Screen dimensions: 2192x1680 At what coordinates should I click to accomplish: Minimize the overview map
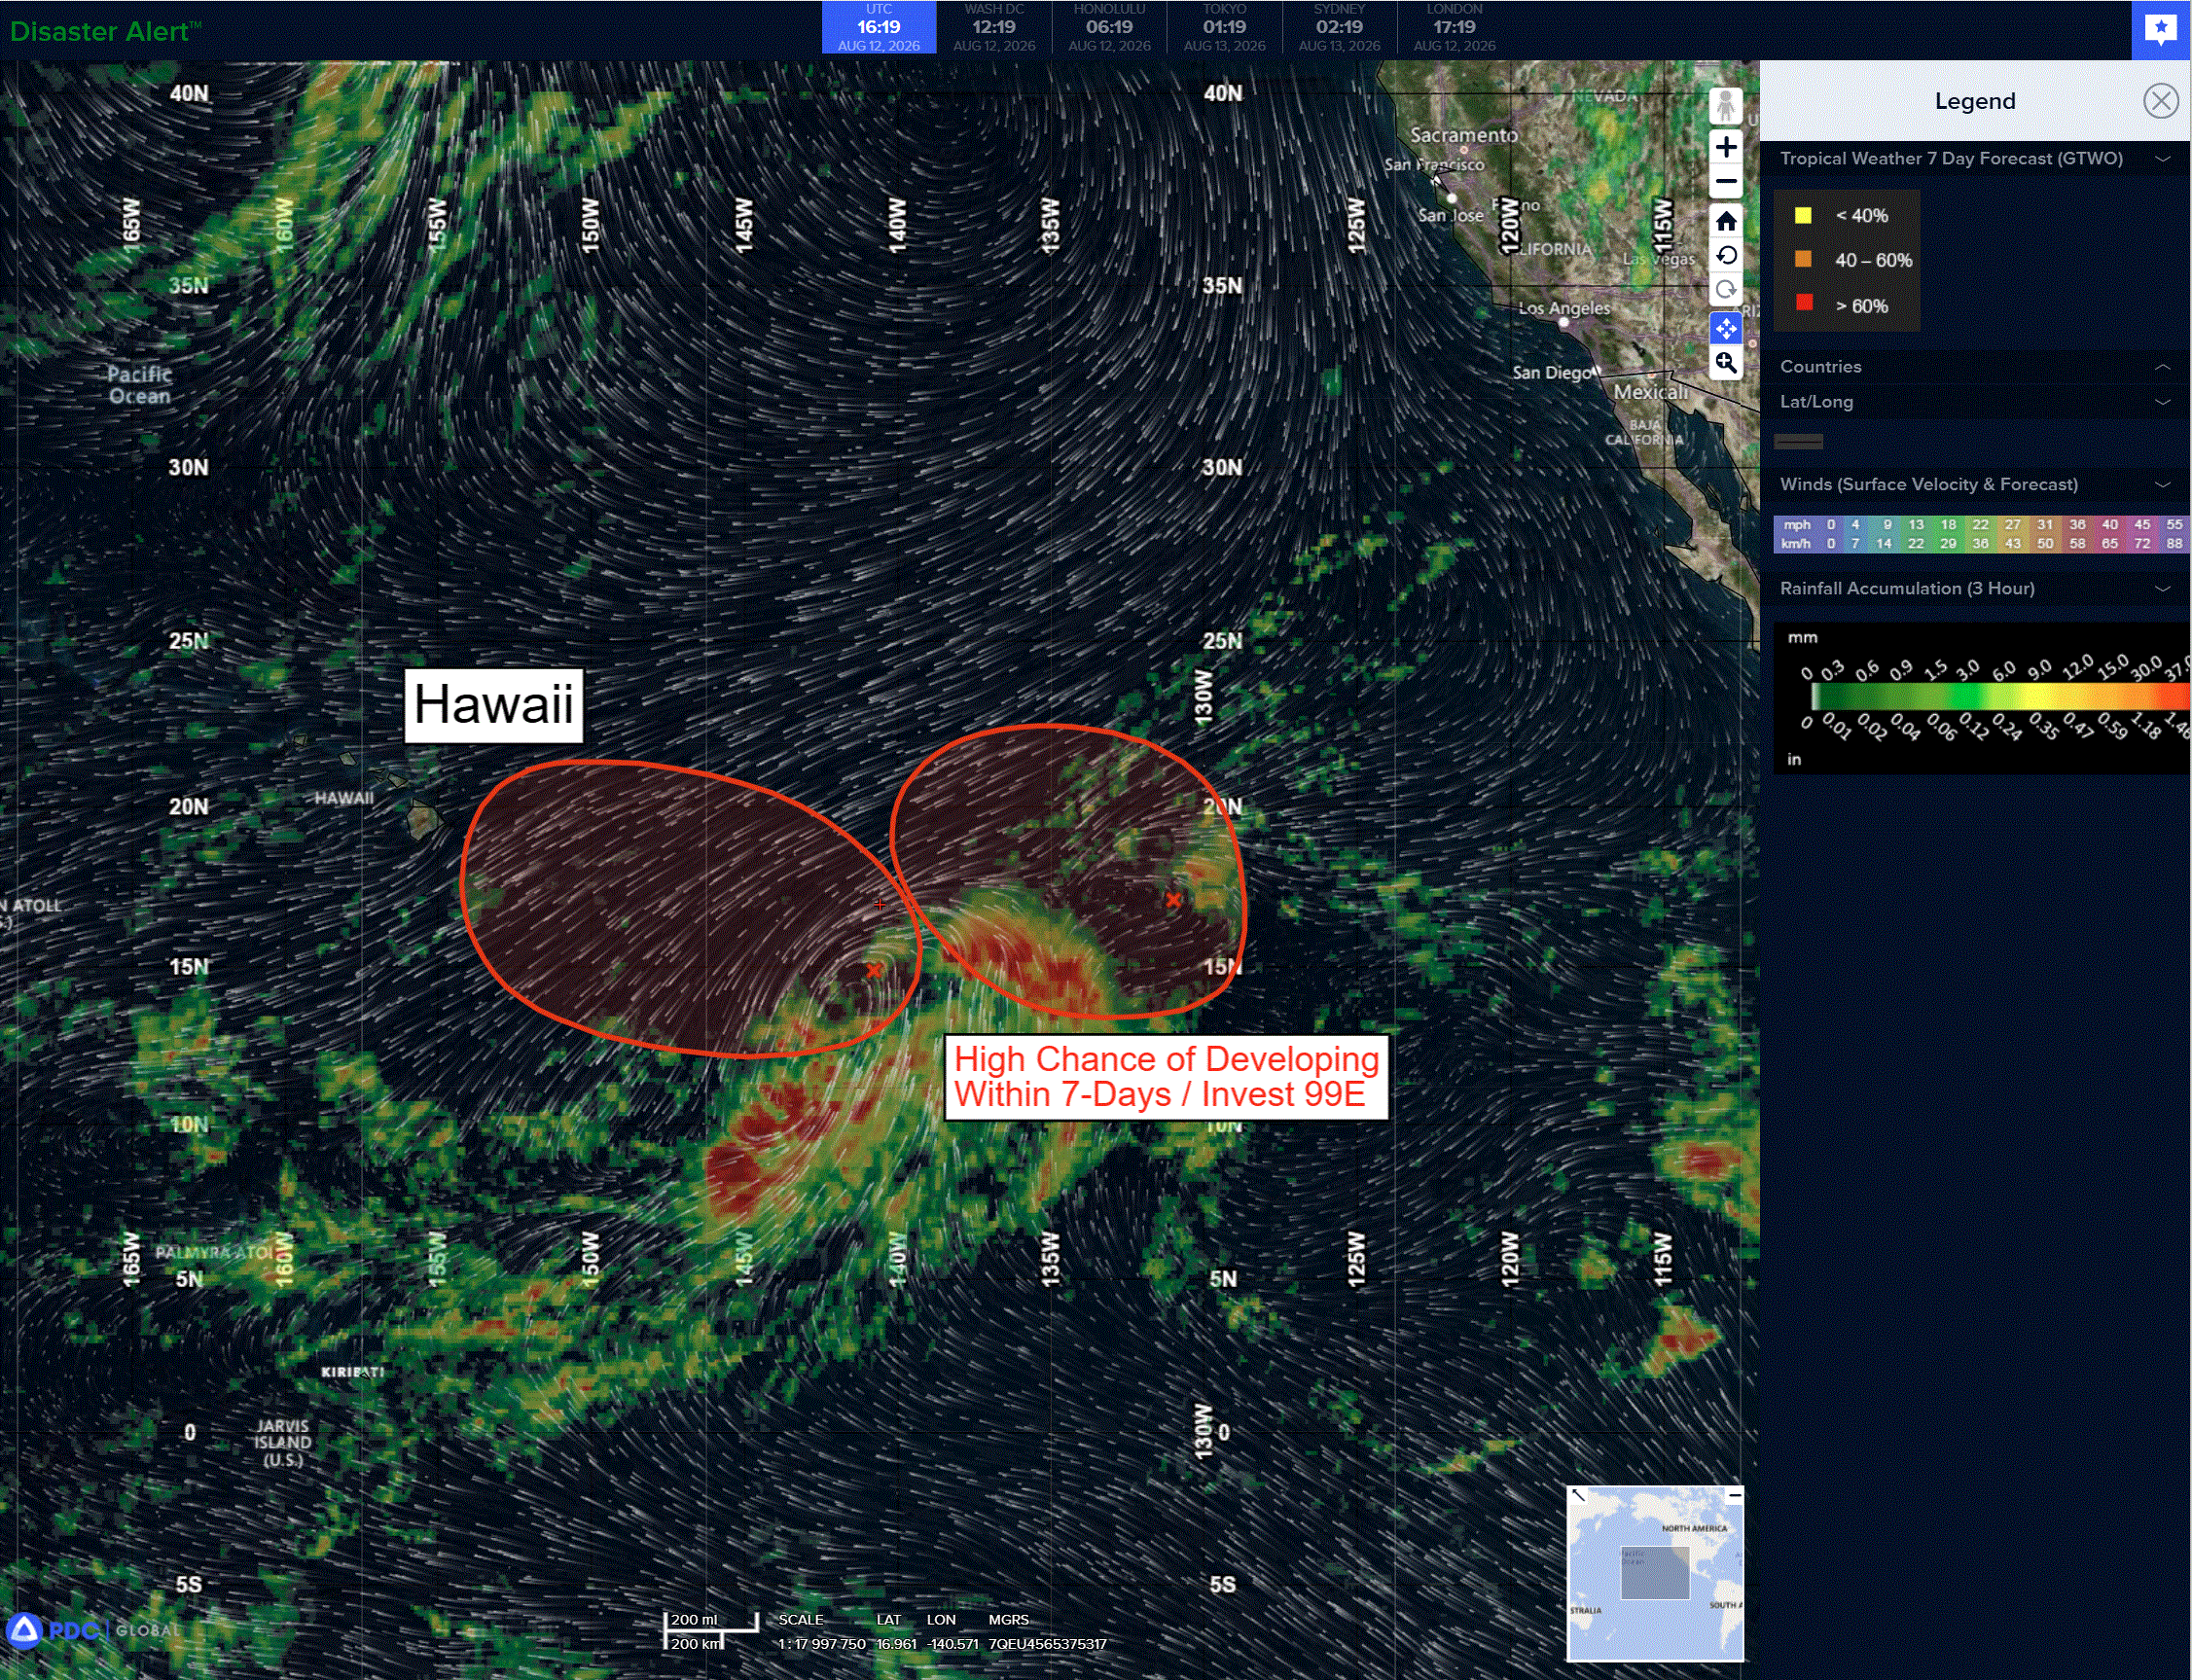(x=1735, y=1495)
